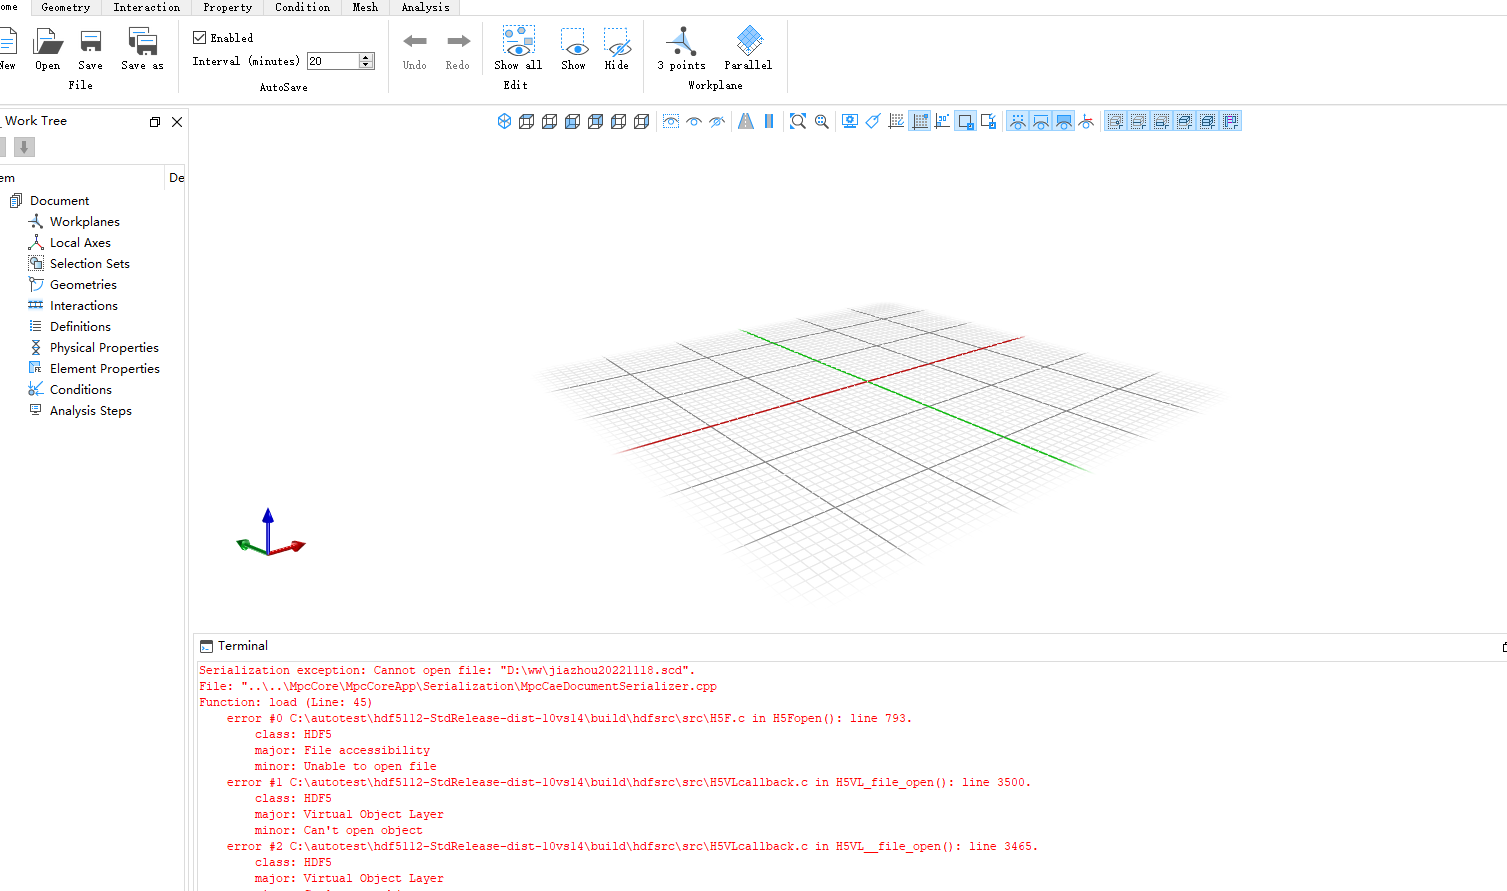Screen dimensions: 1507x891
Task: Toggle the highlighted rectangle selection mode button
Action: click(x=965, y=121)
